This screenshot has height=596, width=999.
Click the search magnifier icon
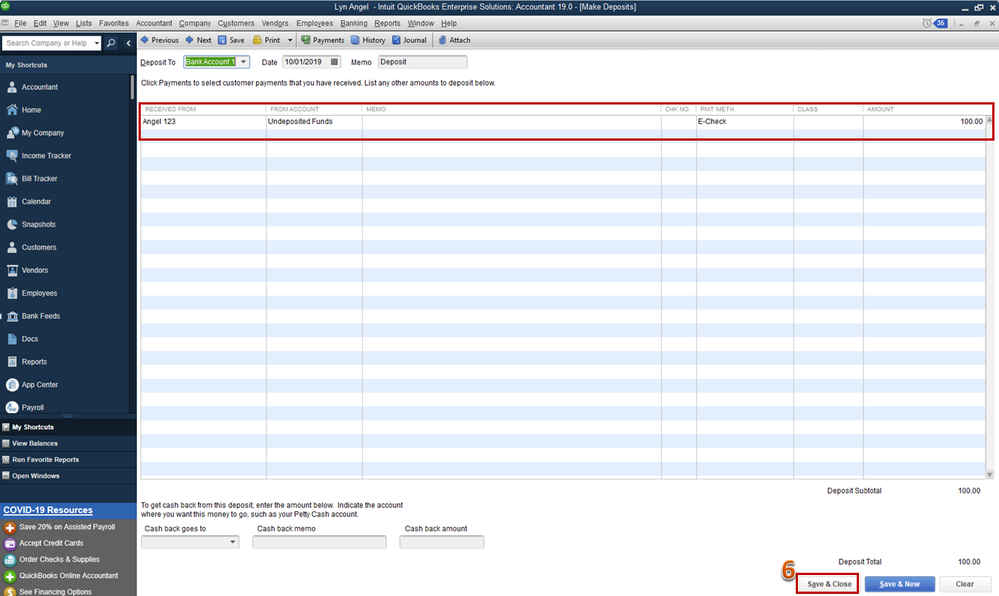click(111, 43)
